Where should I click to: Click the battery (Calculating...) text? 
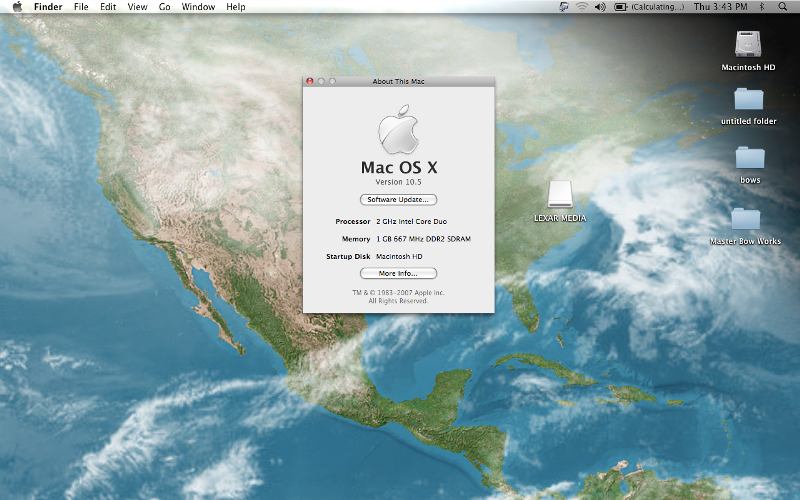click(x=658, y=7)
